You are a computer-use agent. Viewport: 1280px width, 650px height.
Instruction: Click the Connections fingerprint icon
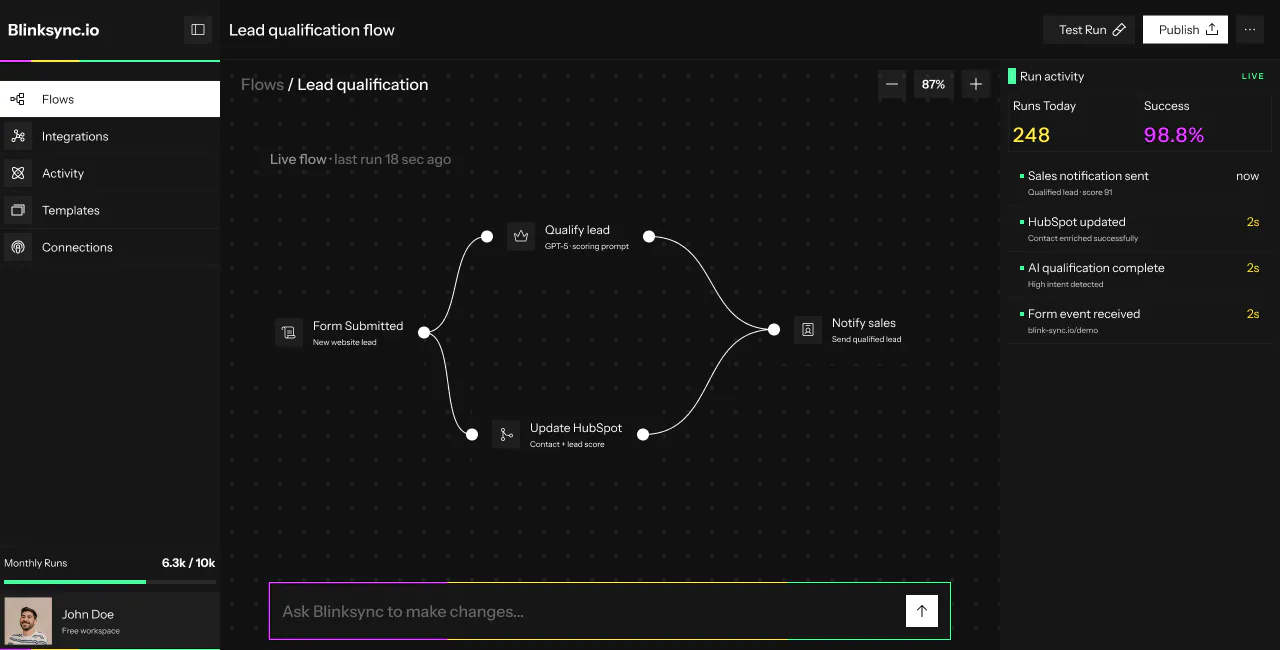17,247
